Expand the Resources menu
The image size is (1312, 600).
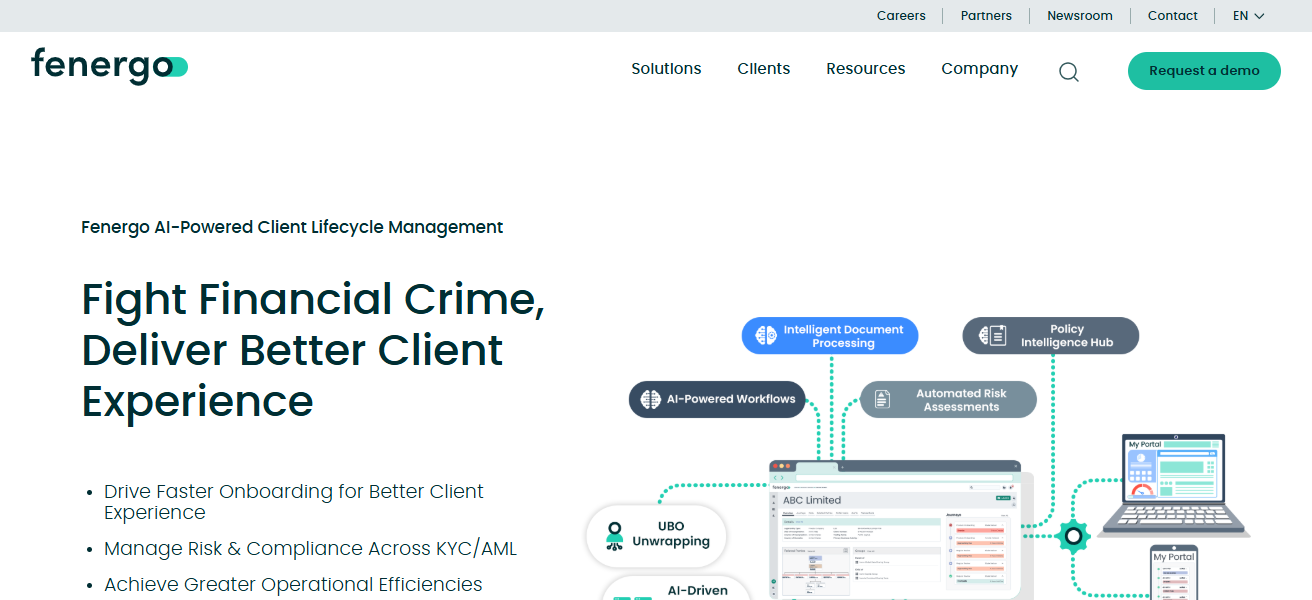tap(865, 69)
